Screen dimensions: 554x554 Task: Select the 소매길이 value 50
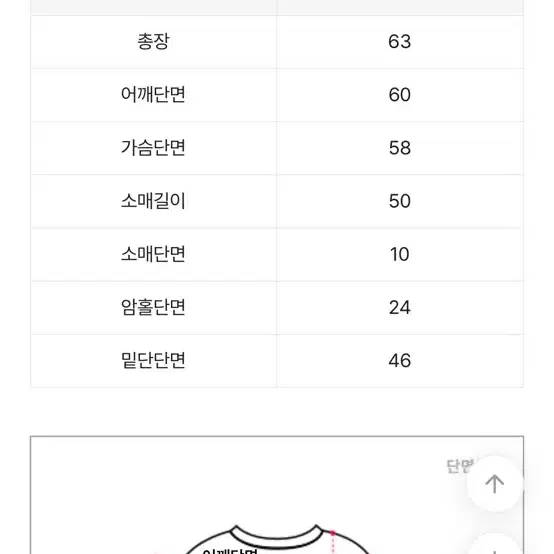click(400, 201)
